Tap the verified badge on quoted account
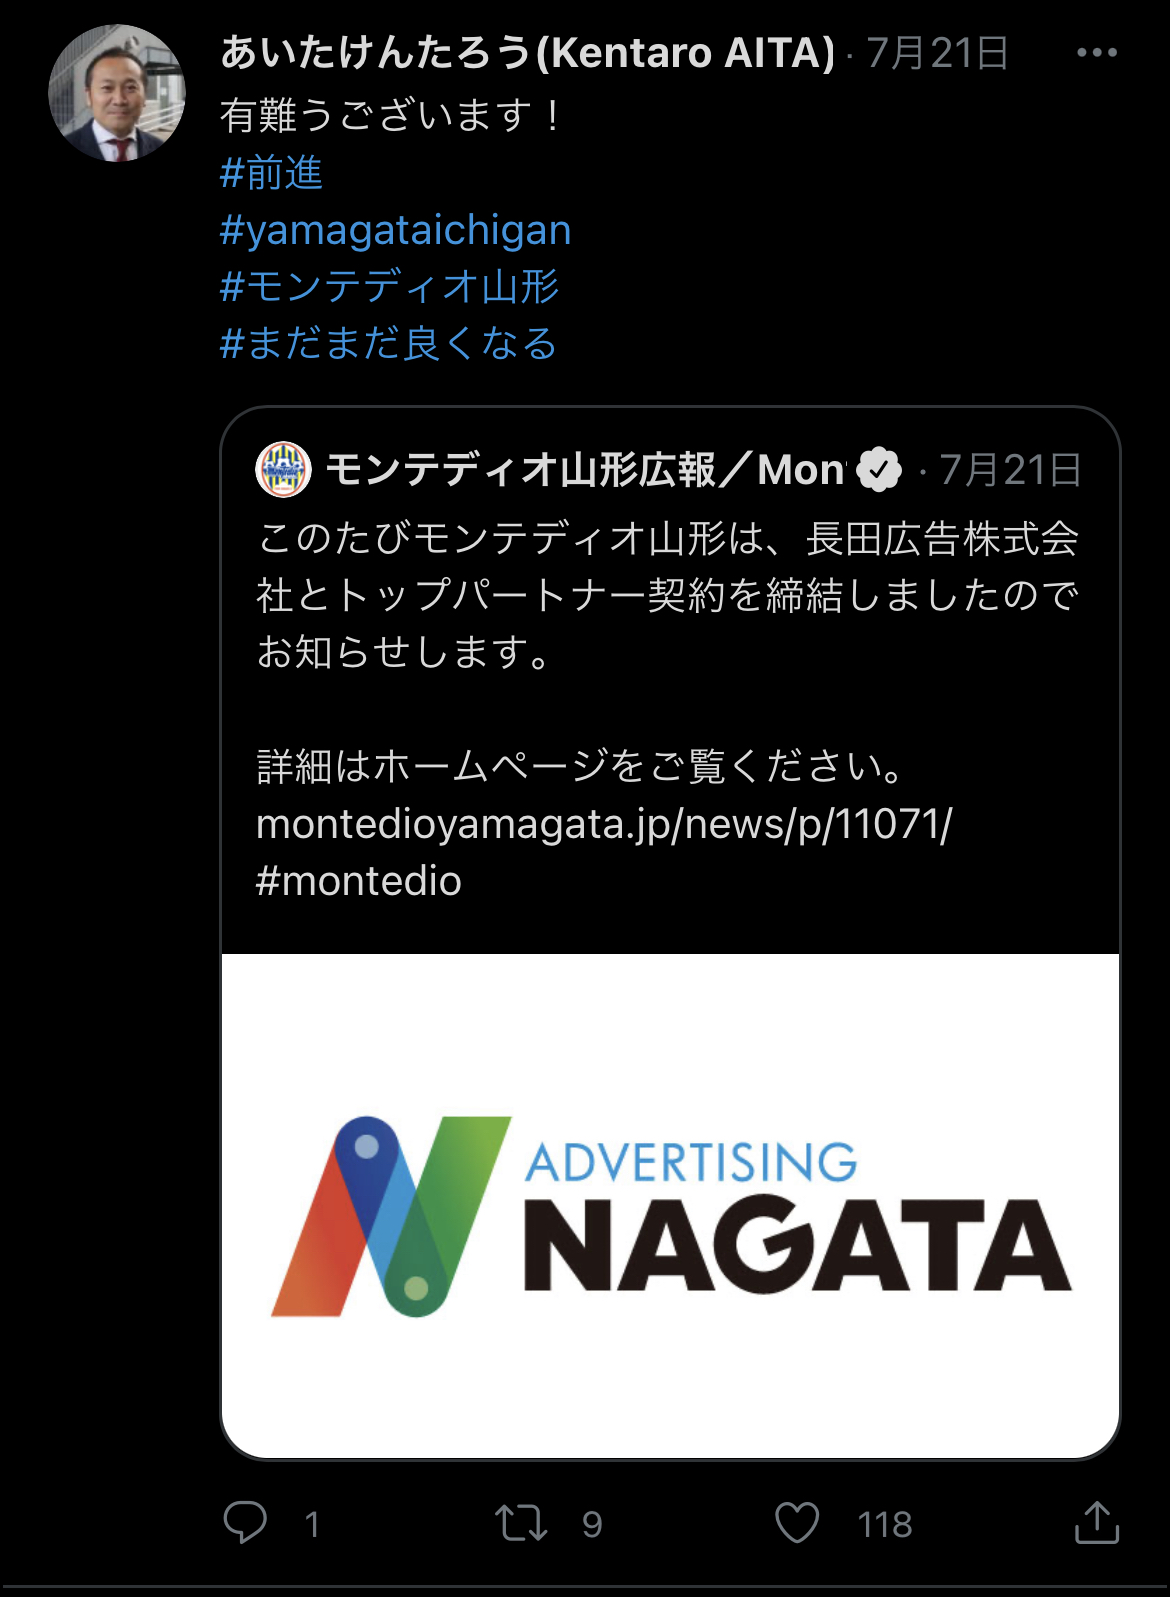Viewport: 1170px width, 1597px height. coord(880,469)
